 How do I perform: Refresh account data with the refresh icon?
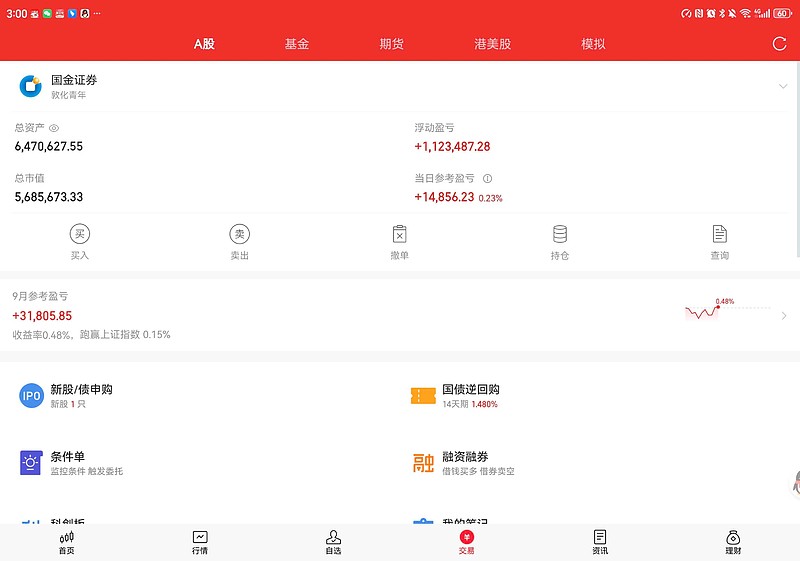(x=779, y=44)
